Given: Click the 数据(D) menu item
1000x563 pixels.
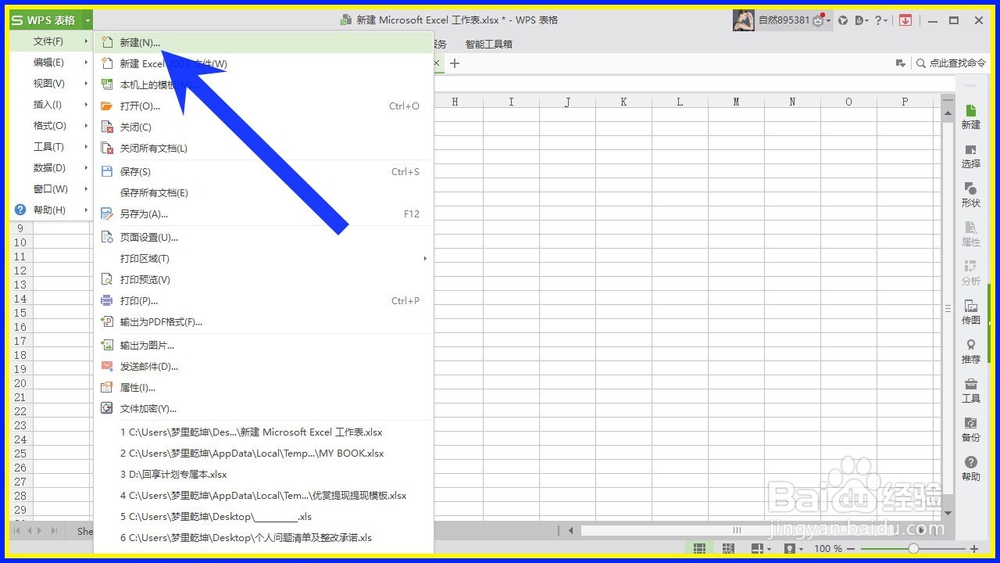Looking at the screenshot, I should (50, 168).
